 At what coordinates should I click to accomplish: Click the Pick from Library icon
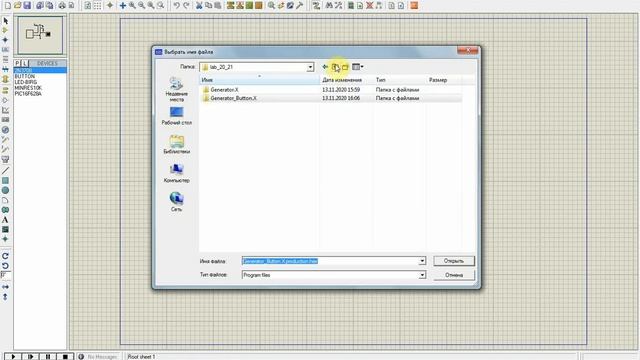tap(271, 5)
